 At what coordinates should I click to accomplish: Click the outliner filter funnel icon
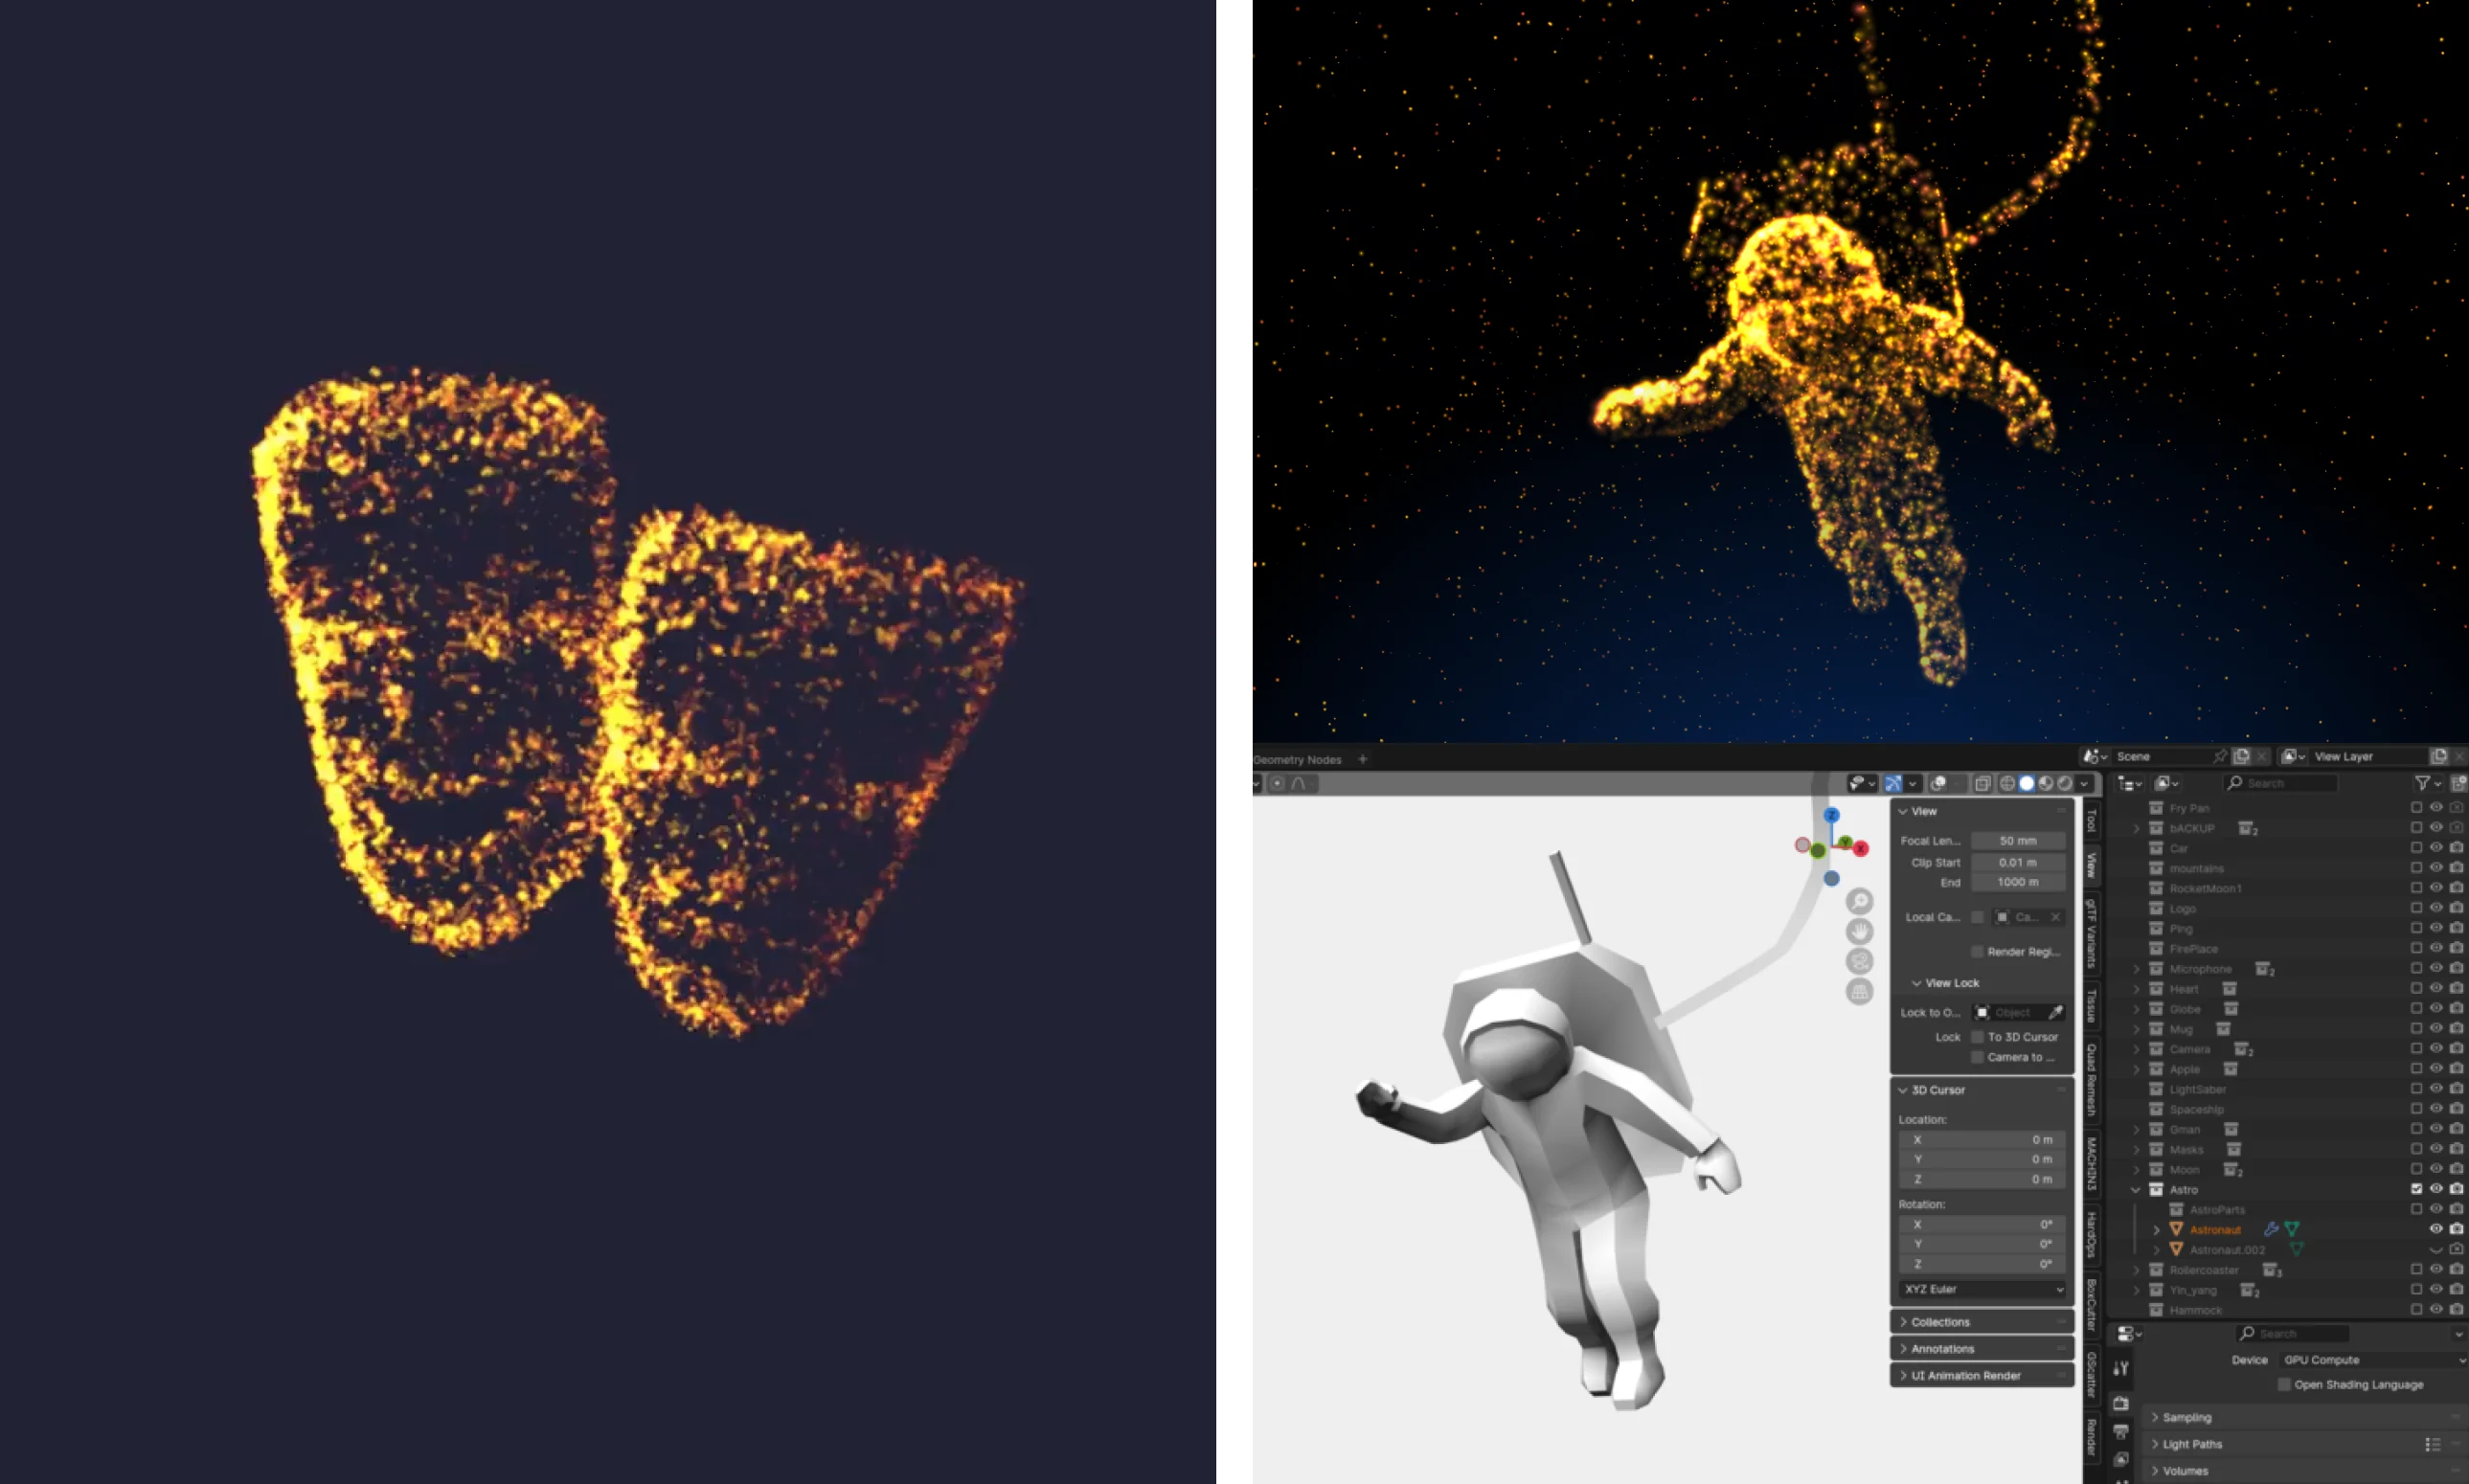coord(2422,783)
